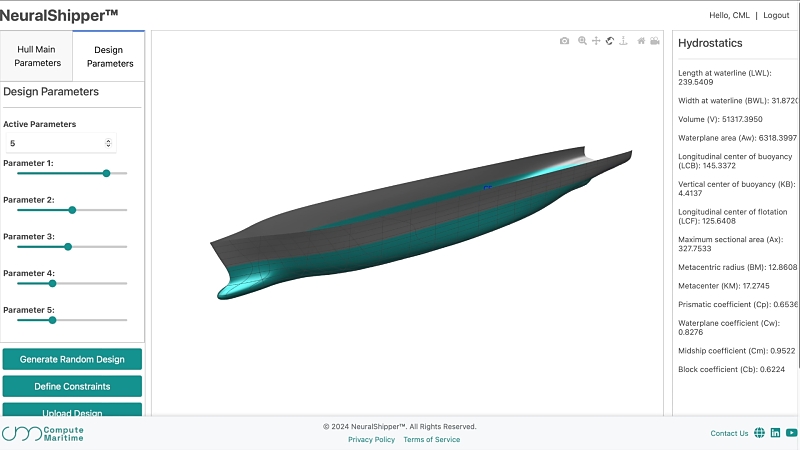
Task: Select the 'Metacentric radius (BM)' row
Action: pyautogui.click(x=737, y=267)
